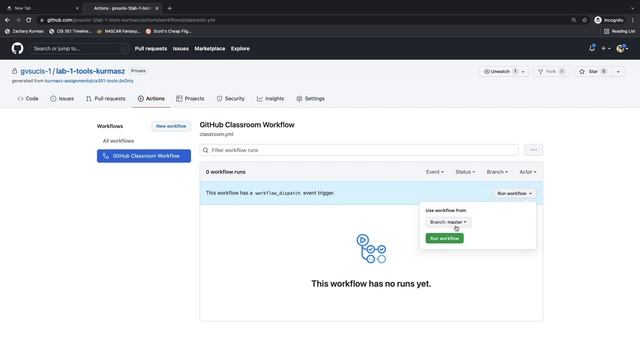
Task: Open the CIS 351 Timeline bookmark
Action: (x=70, y=31)
